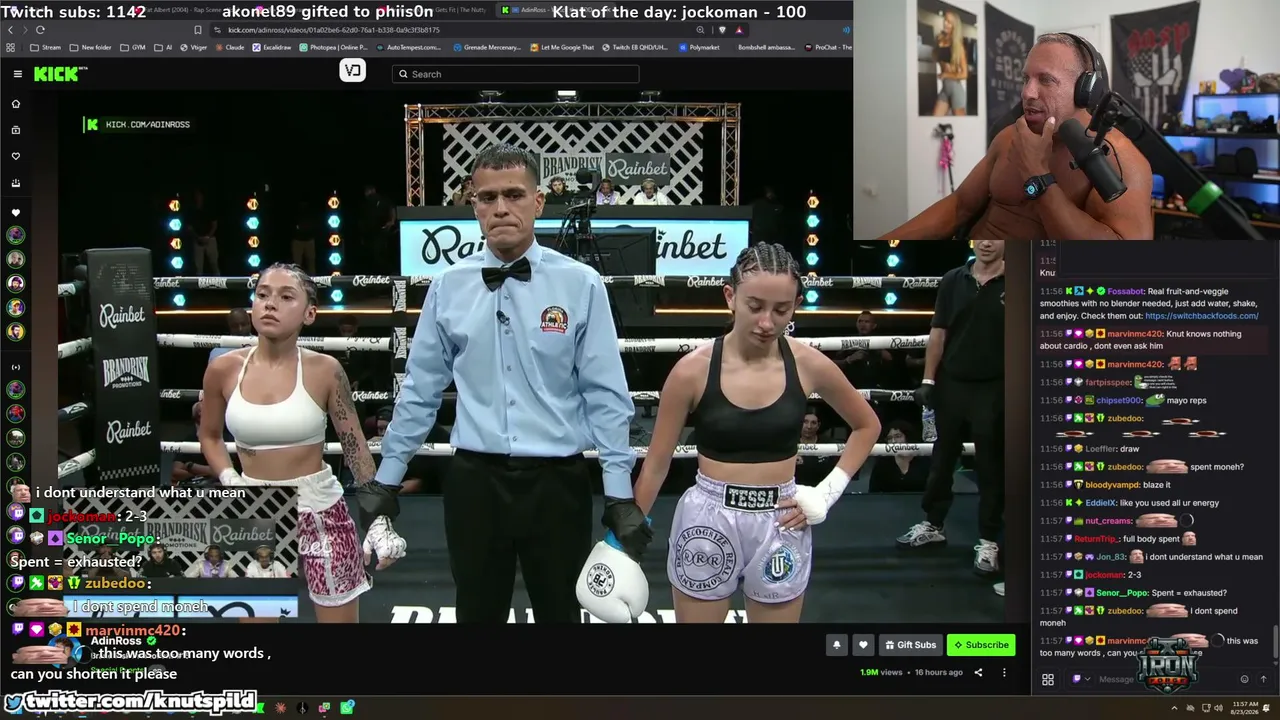Open the chat grid icon beside Message

coord(1048,679)
